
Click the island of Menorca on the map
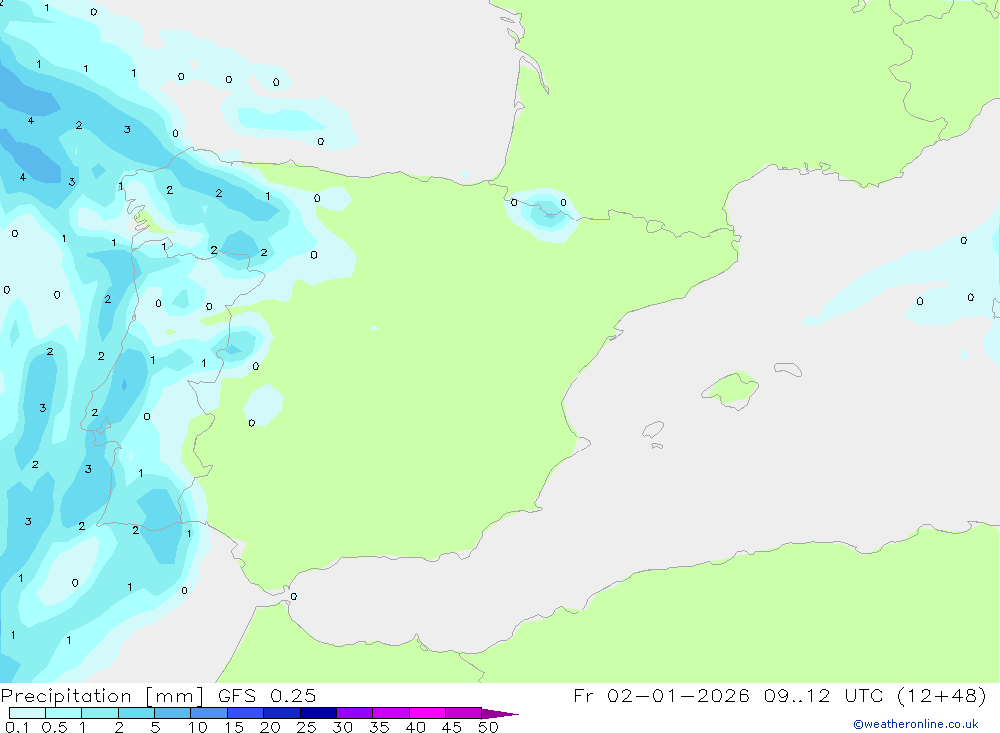(x=788, y=369)
